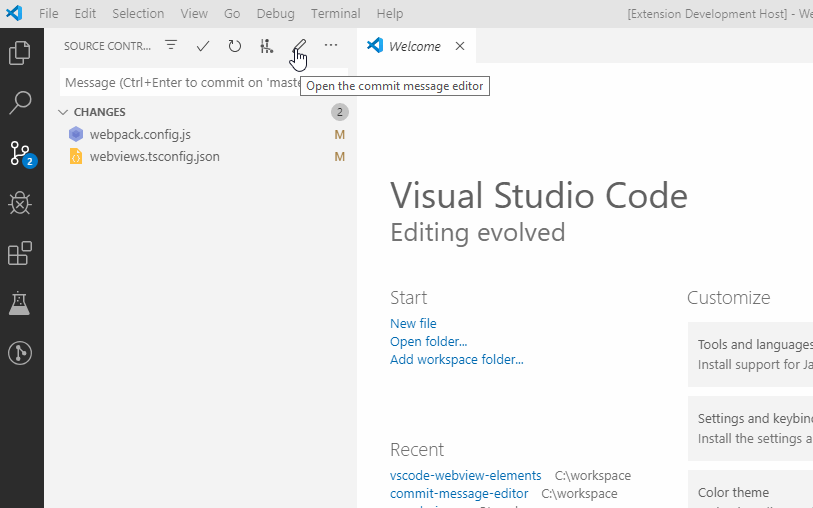The height and width of the screenshot is (508, 813).
Task: Open the Source Control more actions ellipsis
Action: tap(331, 46)
